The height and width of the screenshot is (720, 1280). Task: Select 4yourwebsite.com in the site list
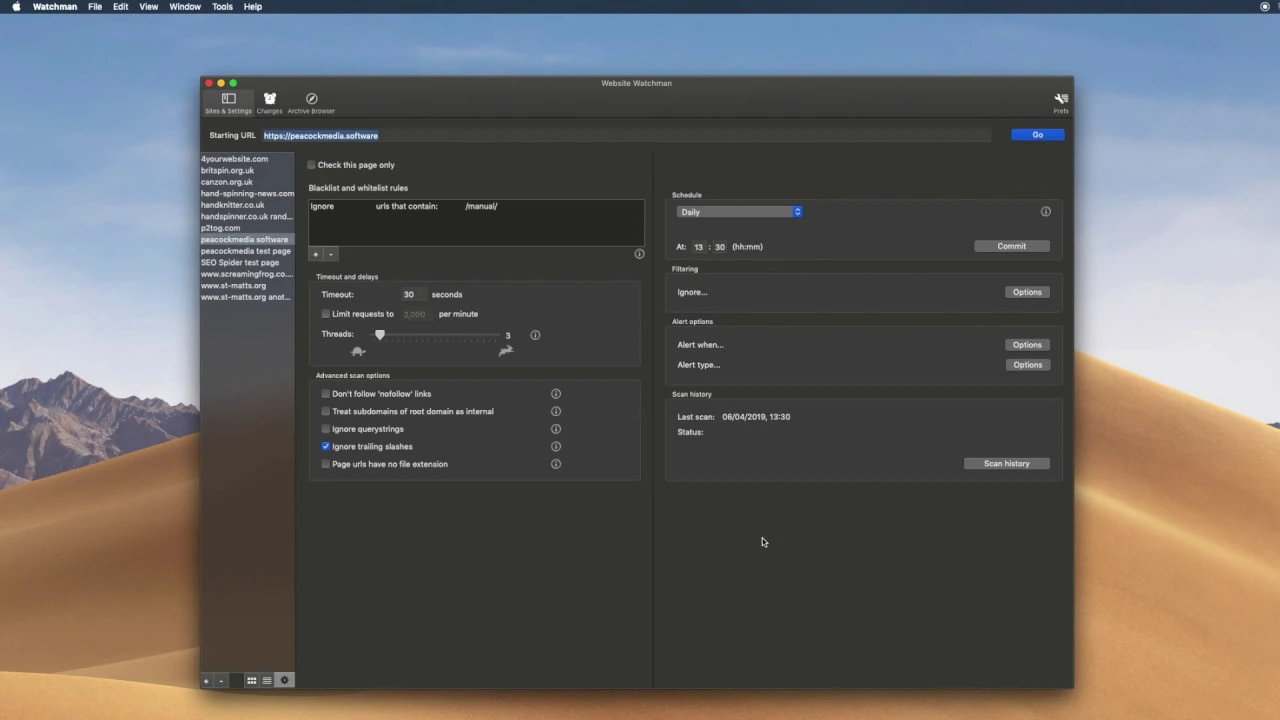[x=247, y=159]
